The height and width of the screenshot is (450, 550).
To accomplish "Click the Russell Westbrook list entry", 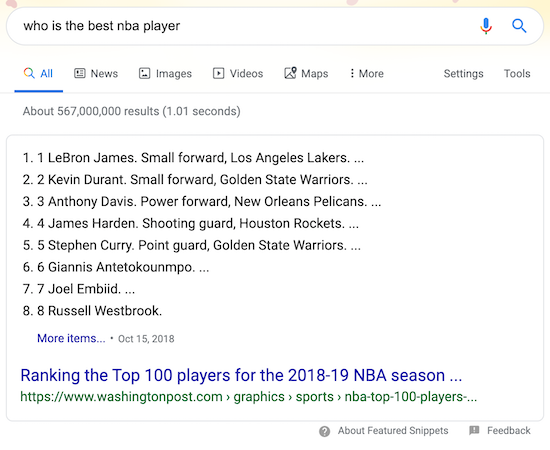I will (x=92, y=311).
